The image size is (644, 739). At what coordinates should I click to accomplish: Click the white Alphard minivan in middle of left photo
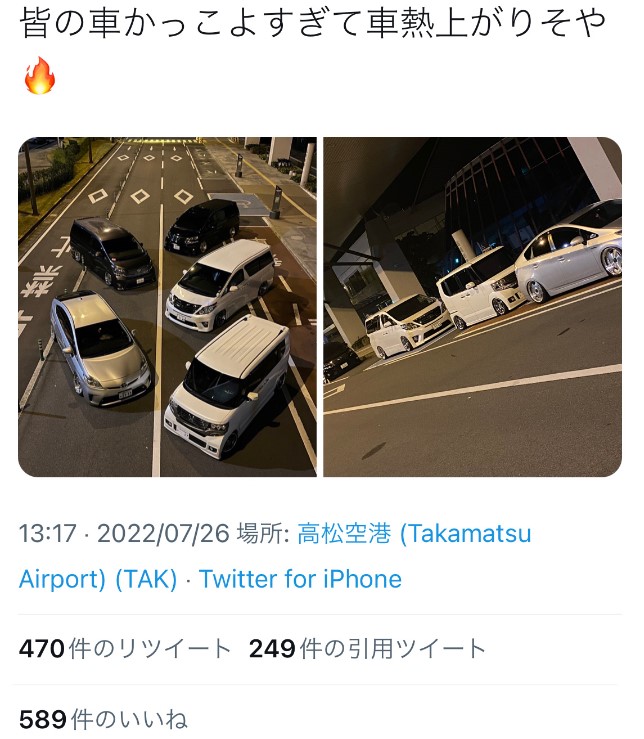(x=220, y=284)
